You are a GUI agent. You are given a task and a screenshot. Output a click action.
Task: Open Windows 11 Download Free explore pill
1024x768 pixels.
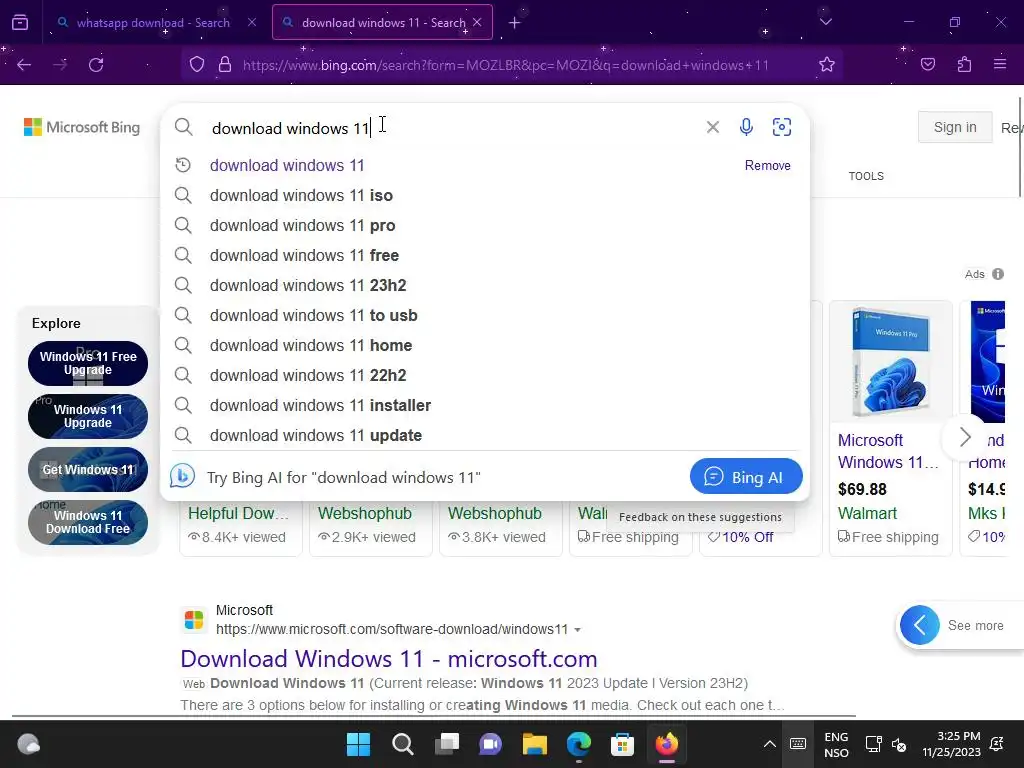(x=88, y=522)
